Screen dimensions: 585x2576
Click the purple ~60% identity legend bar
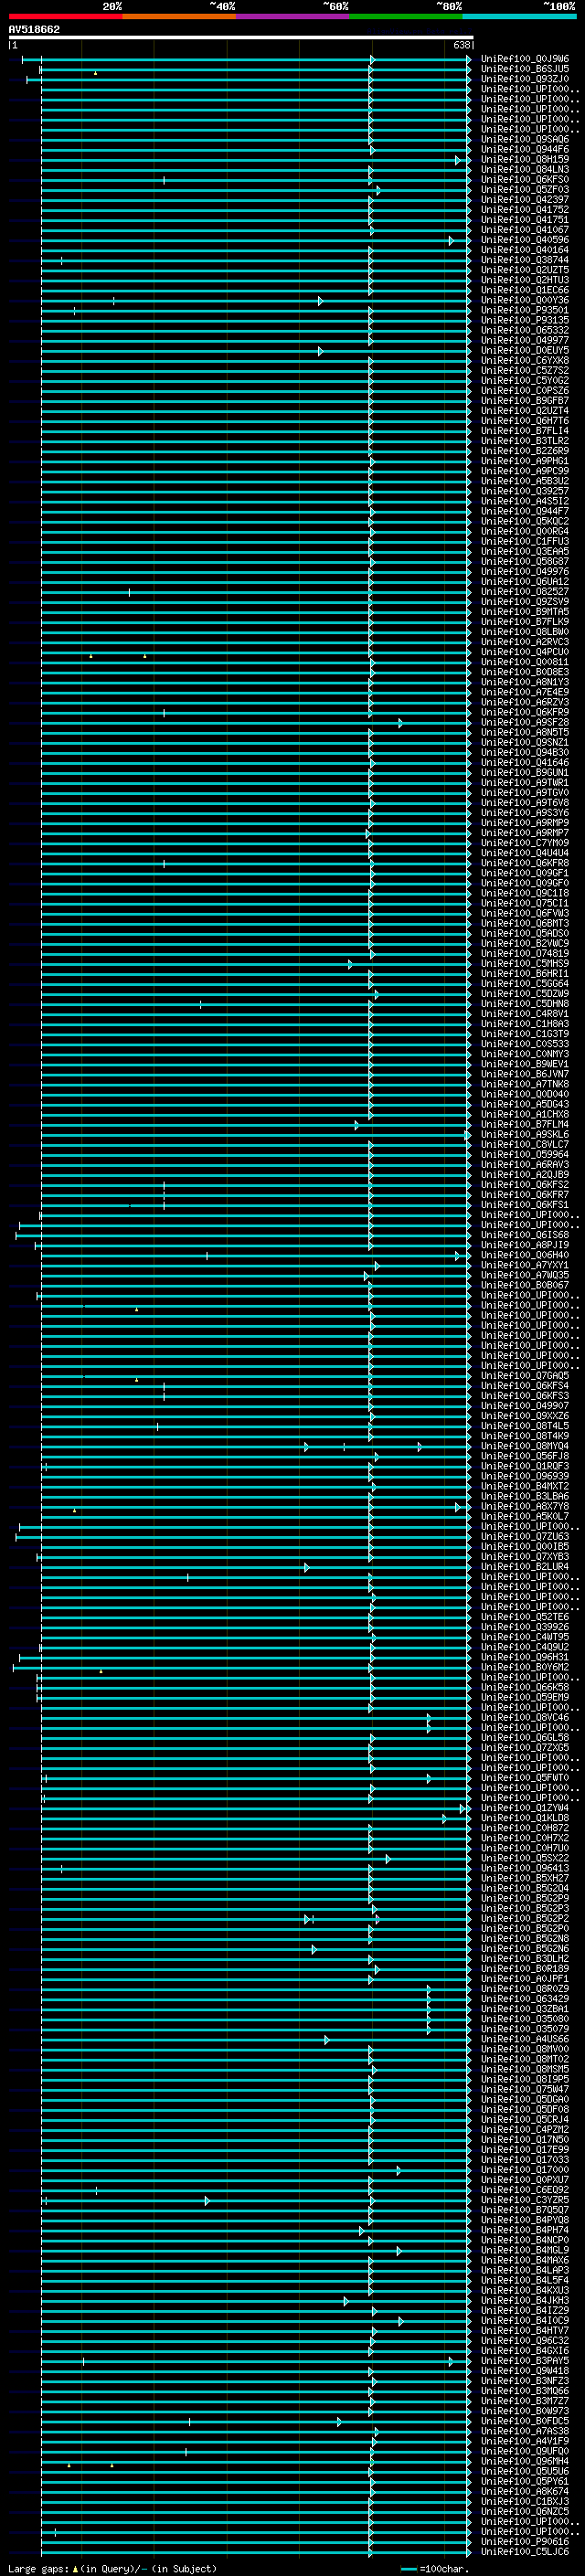click(x=292, y=16)
